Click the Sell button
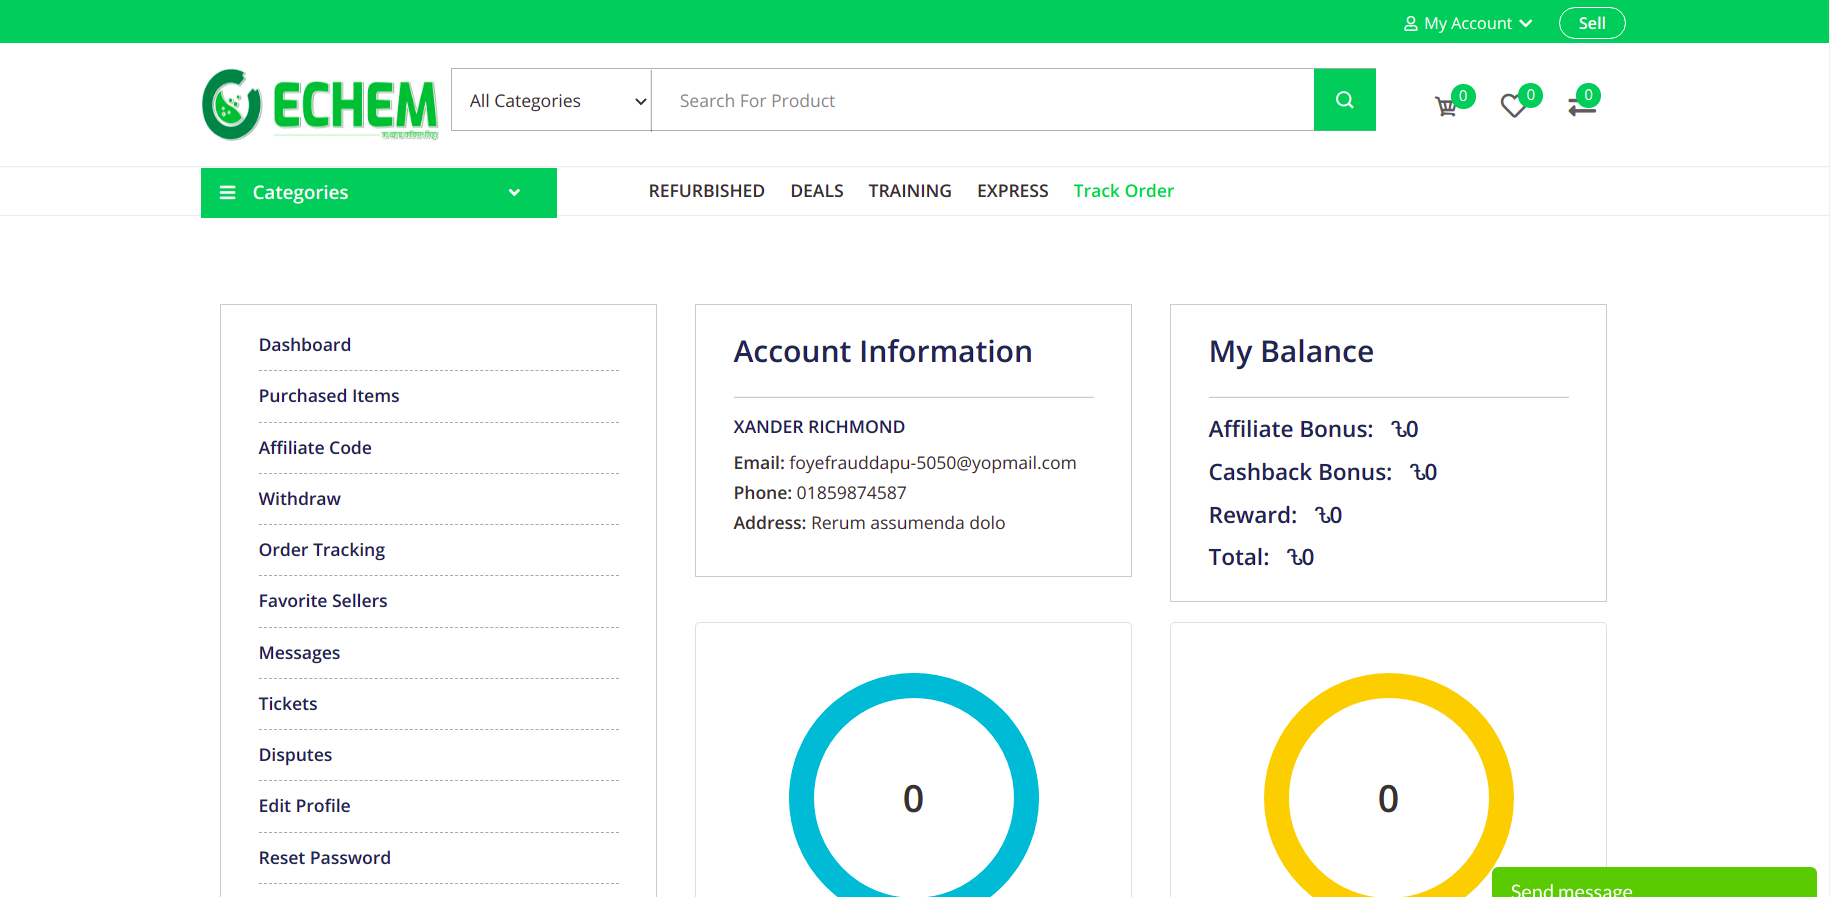The height and width of the screenshot is (897, 1830). [1592, 23]
